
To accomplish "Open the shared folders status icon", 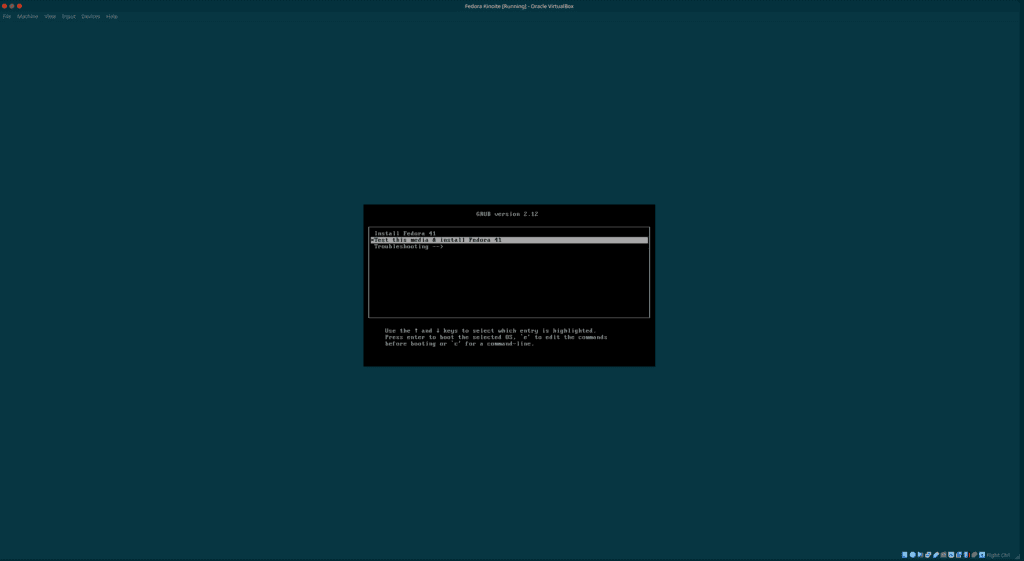I will 943,555.
